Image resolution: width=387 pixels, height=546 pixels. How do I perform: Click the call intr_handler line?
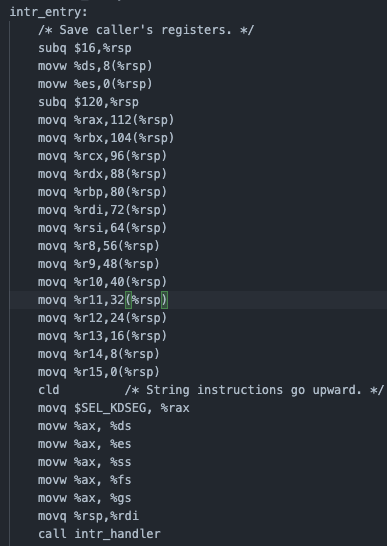[x=99, y=534]
